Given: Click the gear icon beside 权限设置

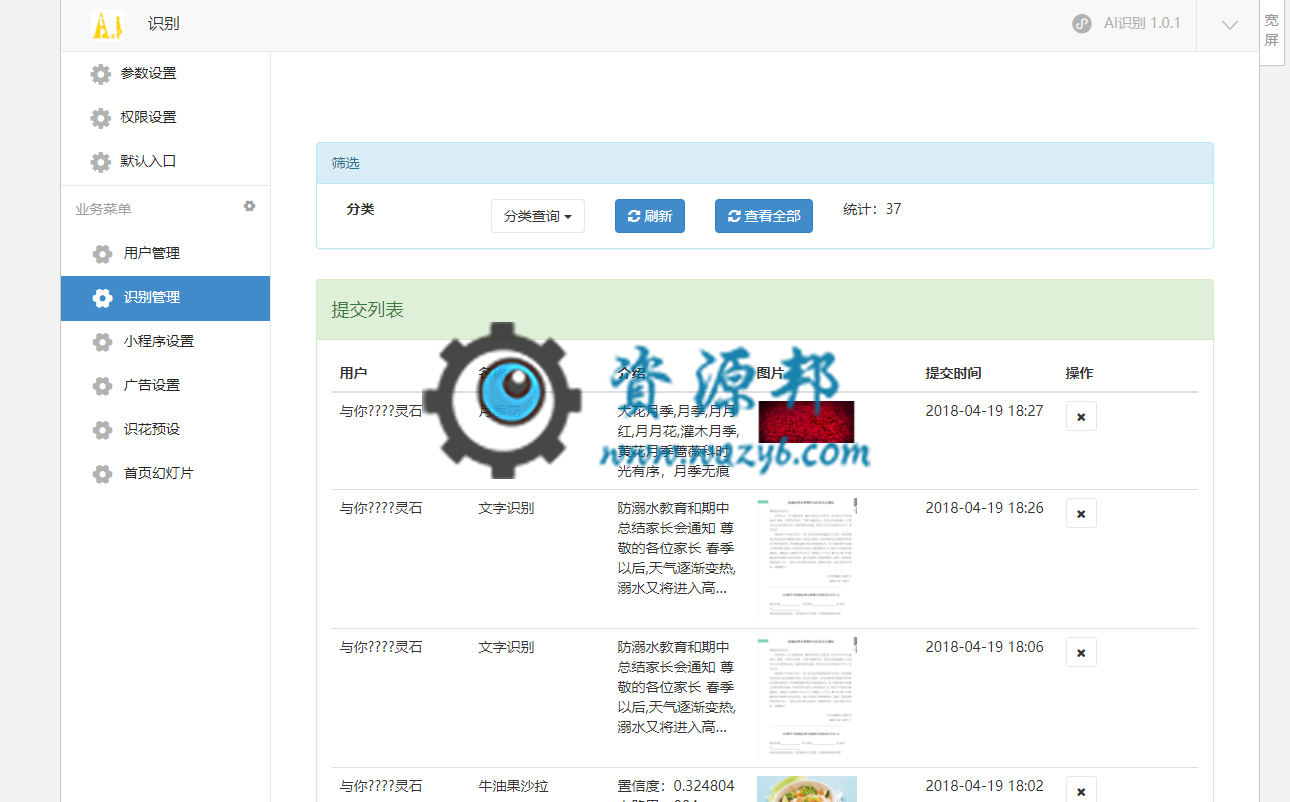Looking at the screenshot, I should pyautogui.click(x=100, y=118).
